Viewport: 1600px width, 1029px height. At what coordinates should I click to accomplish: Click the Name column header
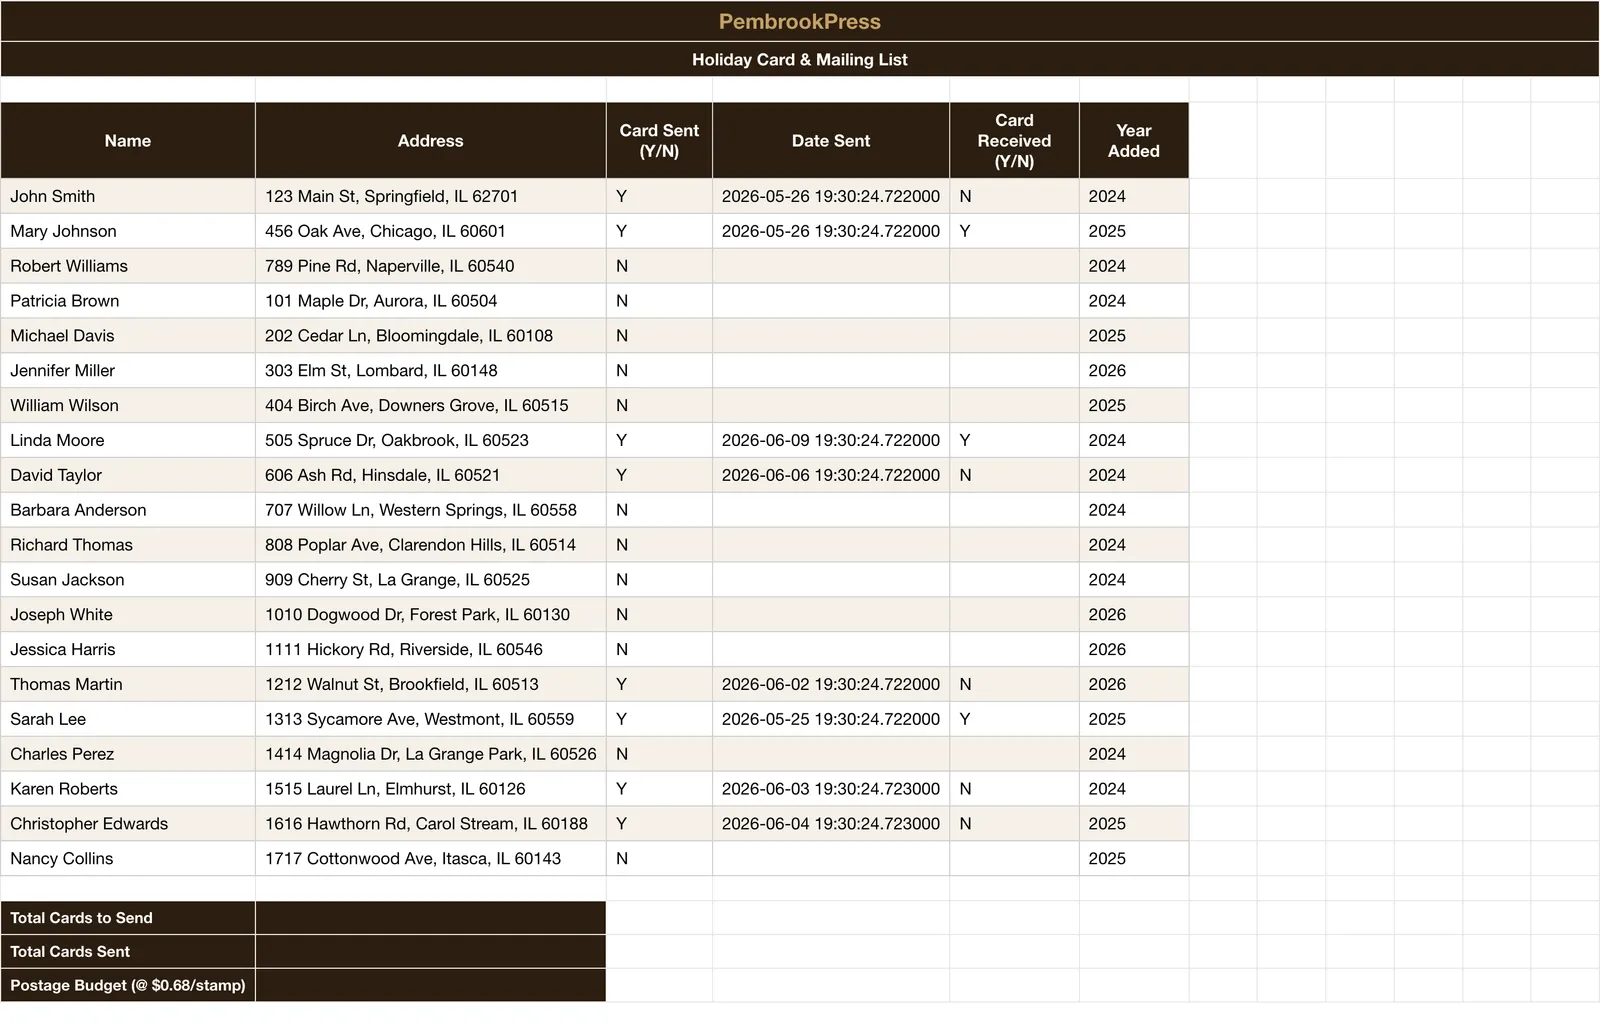[x=128, y=141]
